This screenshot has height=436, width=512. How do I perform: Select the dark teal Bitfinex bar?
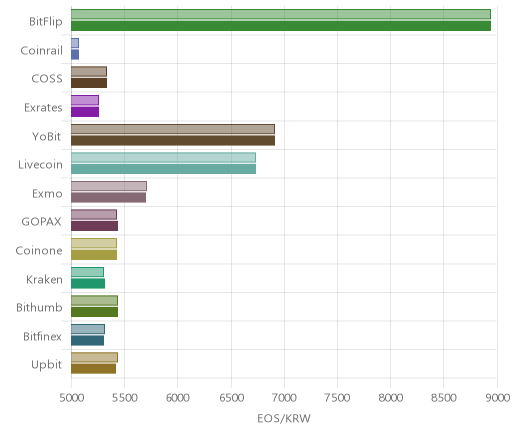[87, 341]
